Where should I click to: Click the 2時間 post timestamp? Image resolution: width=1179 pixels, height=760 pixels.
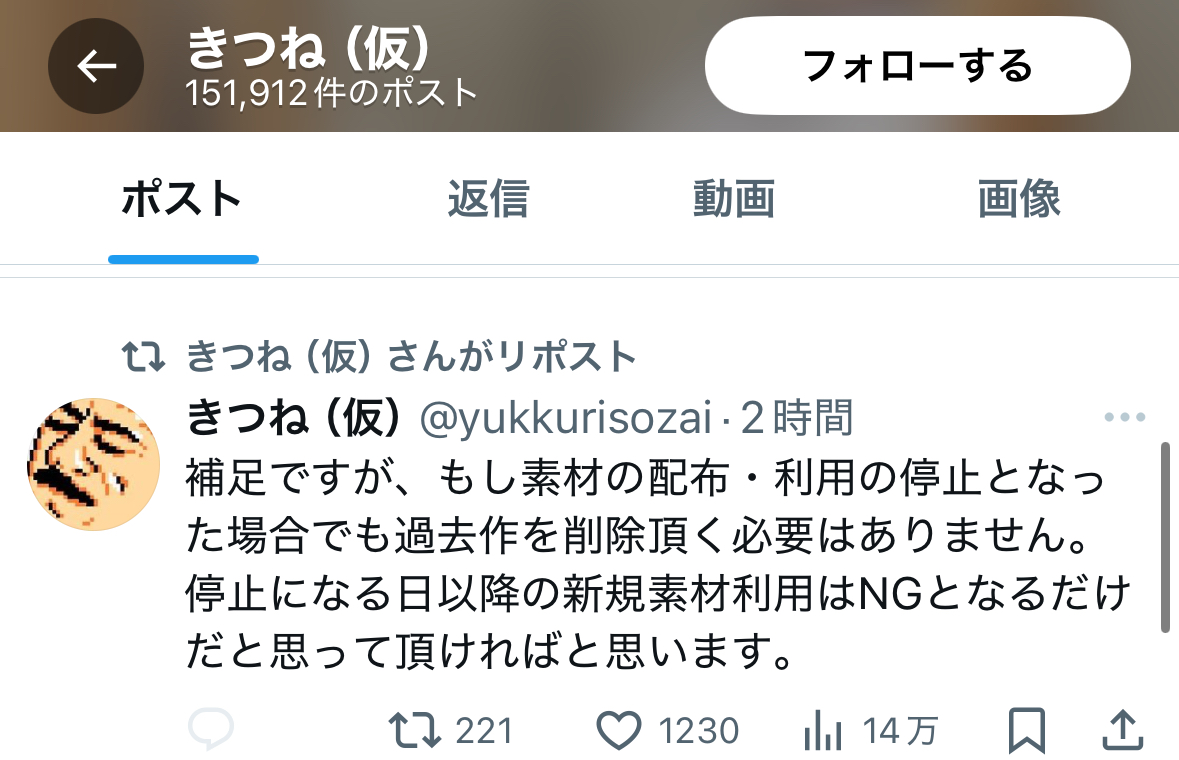tap(796, 418)
